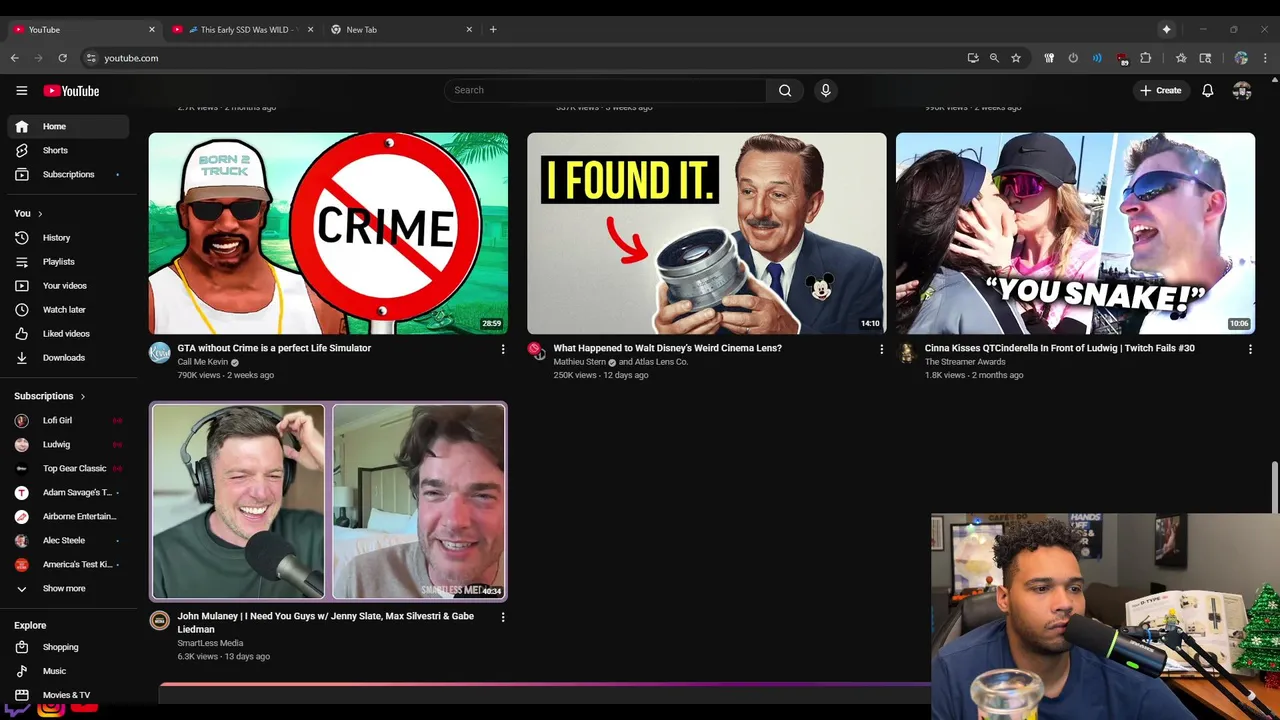Viewport: 1280px width, 720px height.
Task: Open Airborne Entertainment channel
Action: coord(68,516)
